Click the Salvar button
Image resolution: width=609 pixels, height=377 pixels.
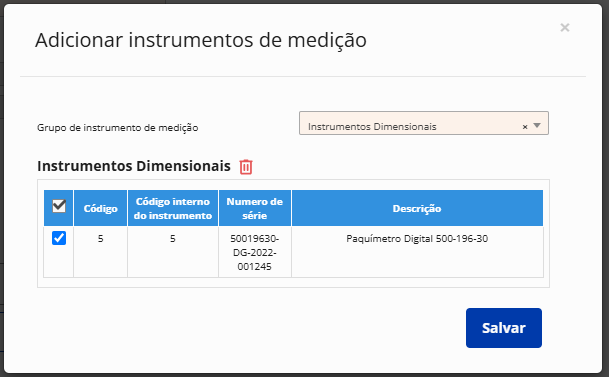pos(504,328)
